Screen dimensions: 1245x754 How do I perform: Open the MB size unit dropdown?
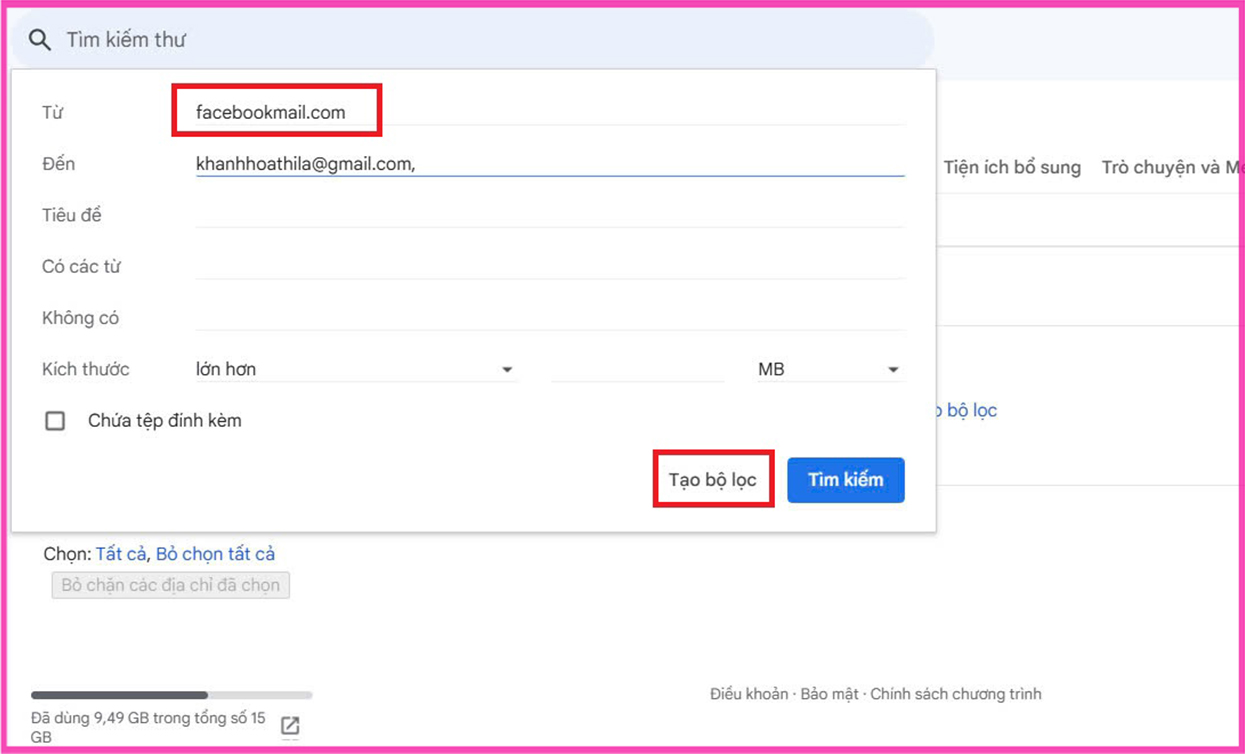829,370
